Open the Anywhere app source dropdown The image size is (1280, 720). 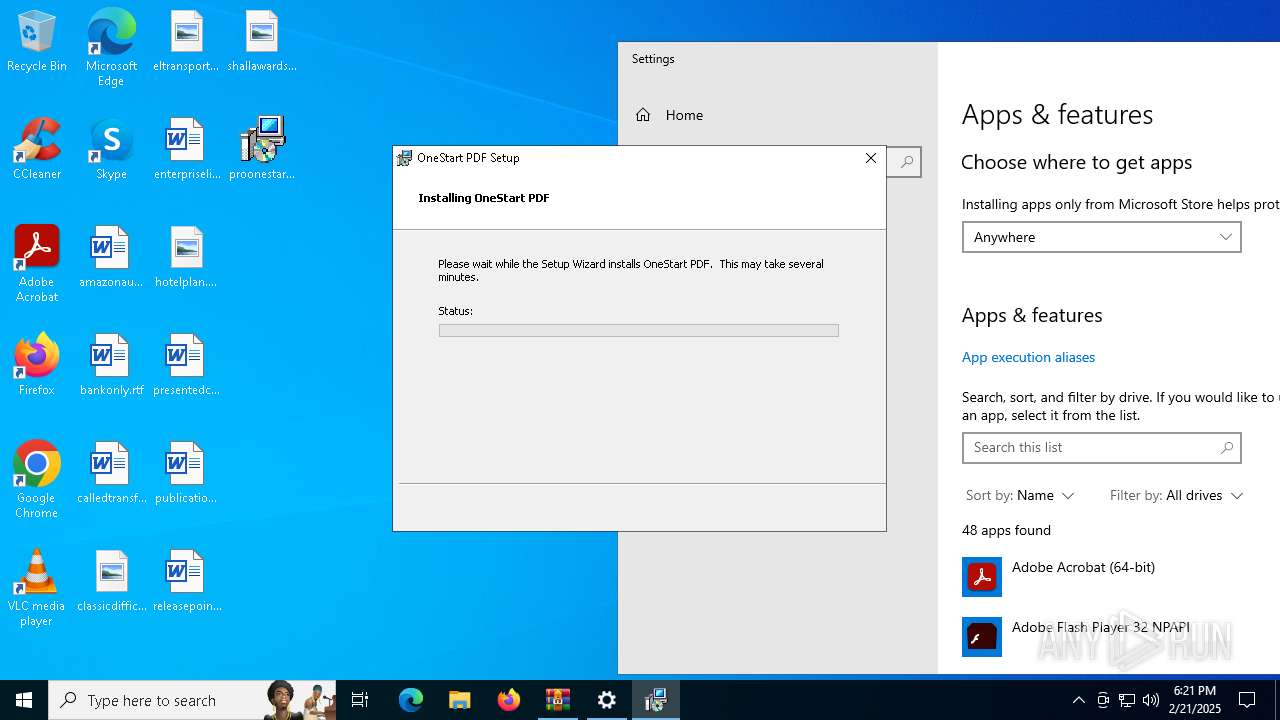[x=1101, y=237]
